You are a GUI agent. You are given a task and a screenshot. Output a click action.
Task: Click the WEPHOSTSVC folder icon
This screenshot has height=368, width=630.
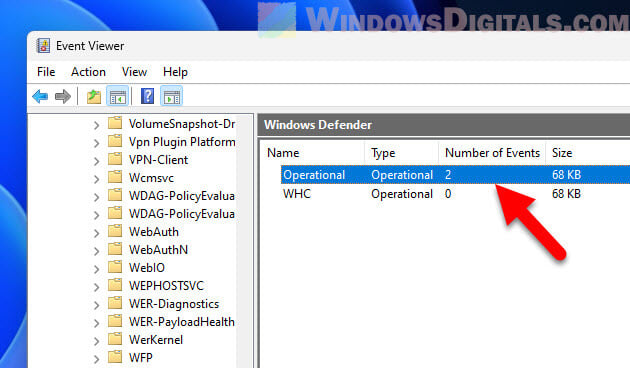(115, 285)
